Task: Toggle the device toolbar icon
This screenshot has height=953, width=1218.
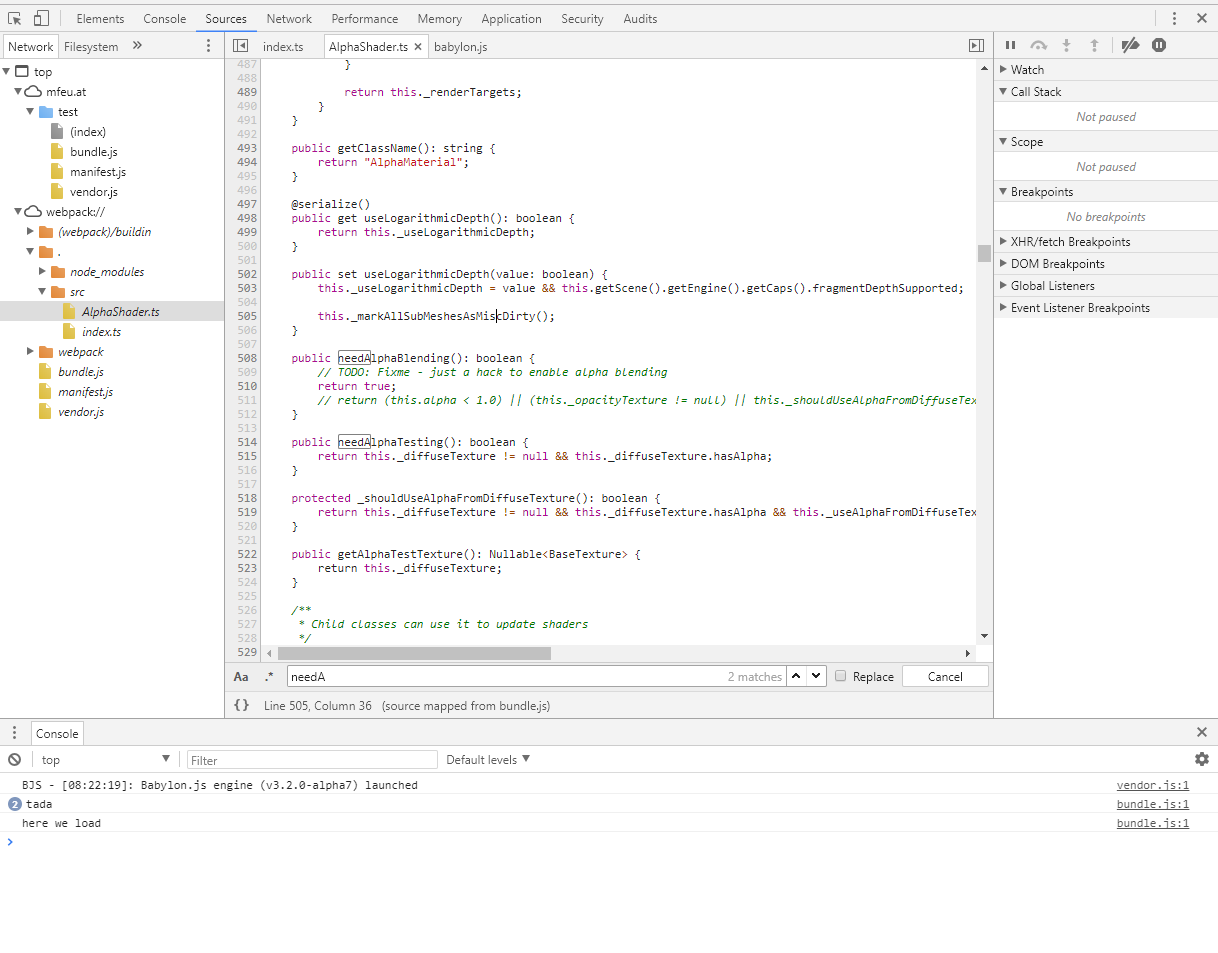Action: 41,18
